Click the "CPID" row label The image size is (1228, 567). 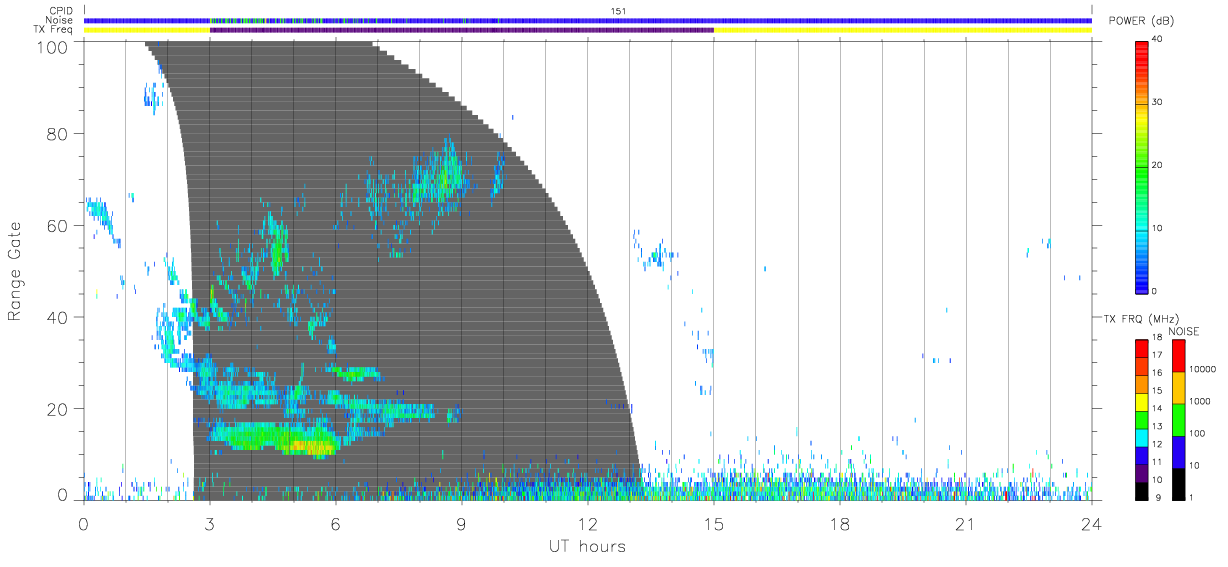[x=62, y=11]
